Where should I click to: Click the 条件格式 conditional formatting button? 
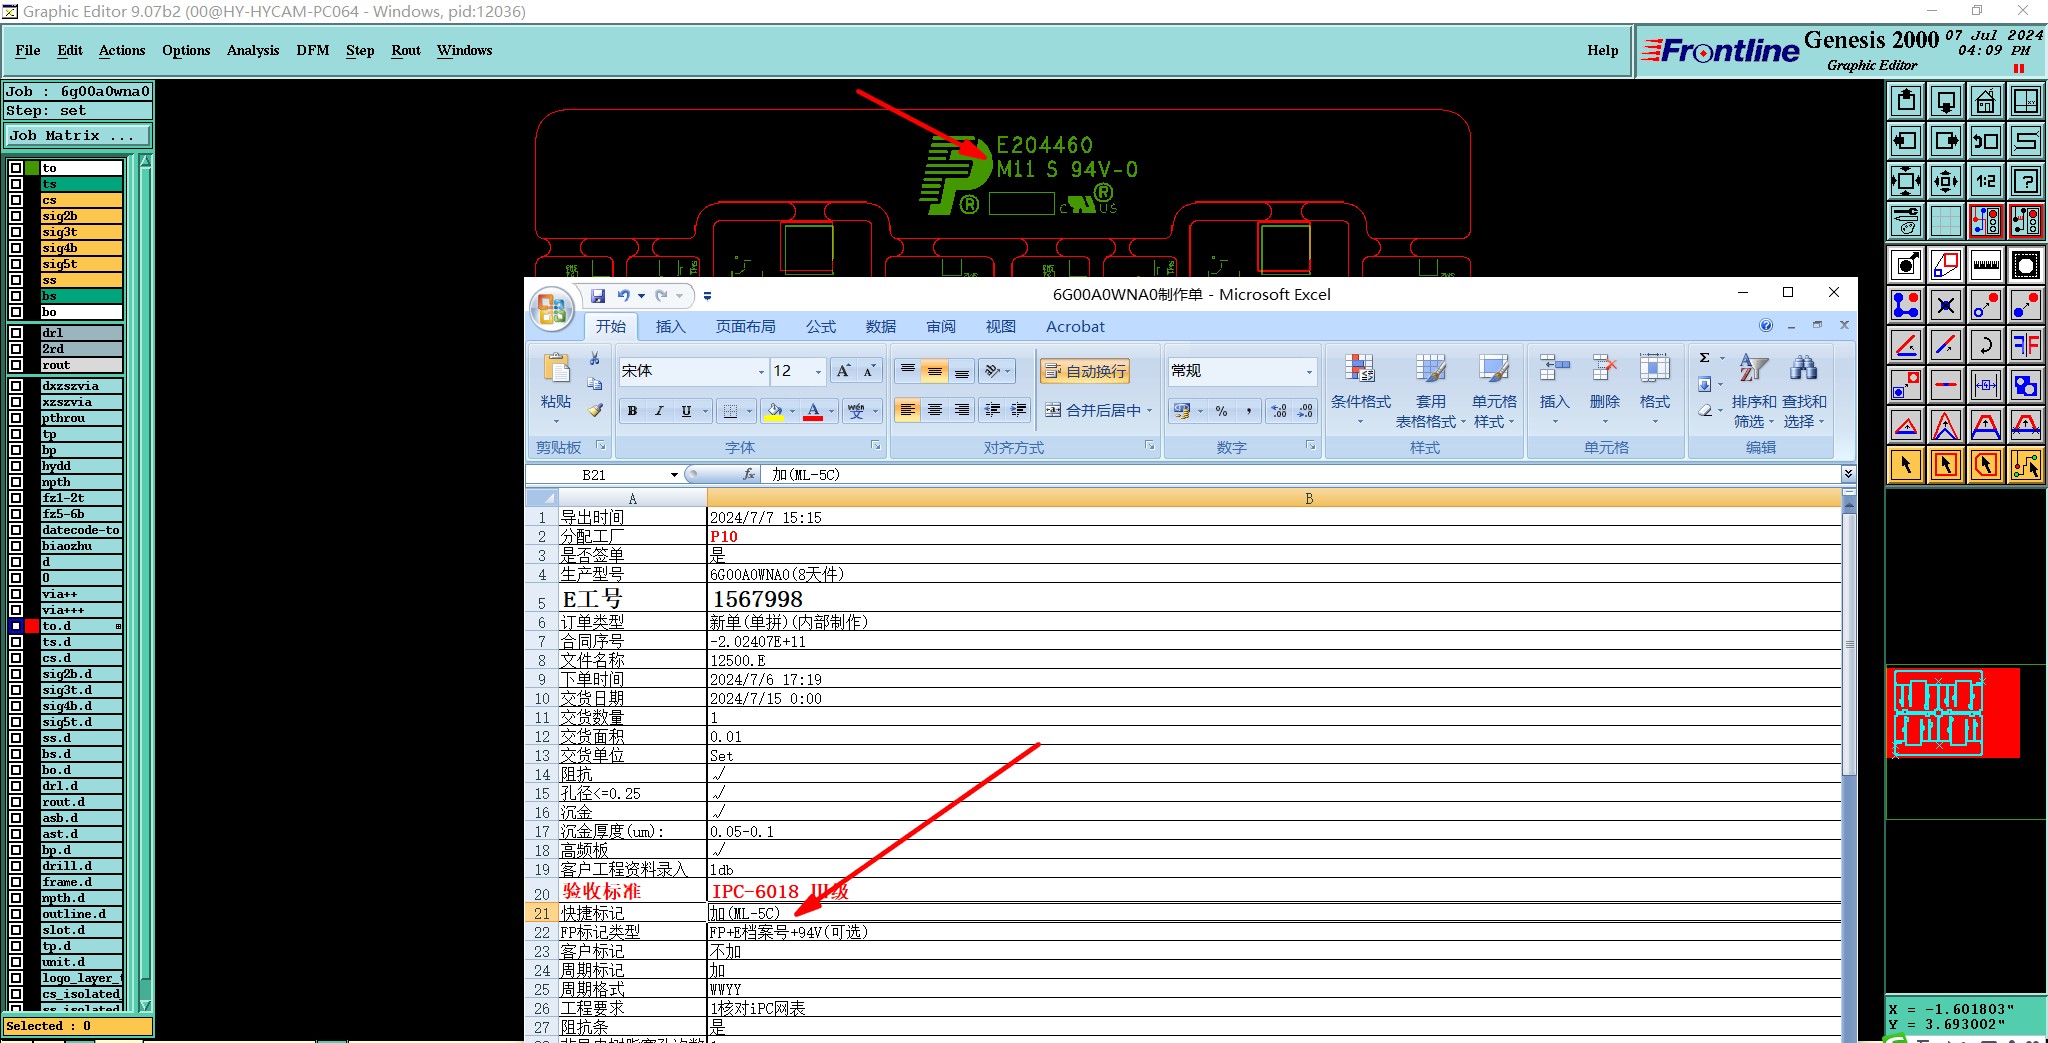point(1360,390)
